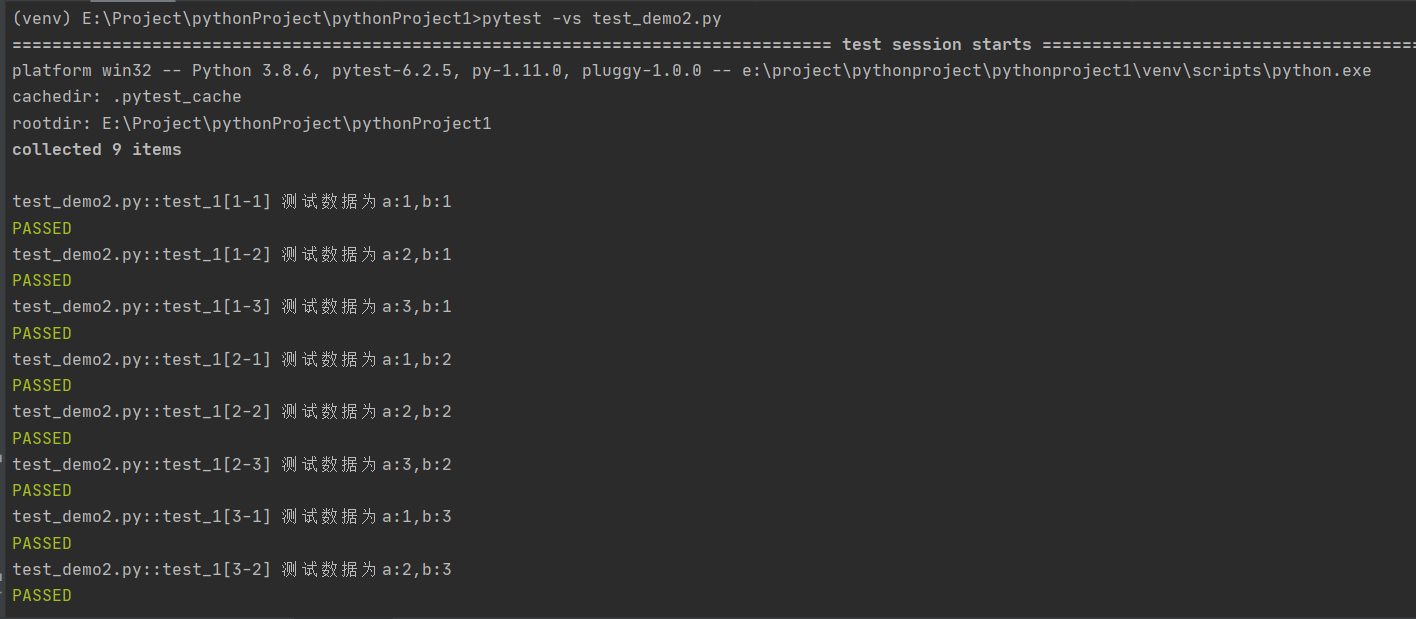The height and width of the screenshot is (619, 1416).
Task: Select the test_1[1-3] test result line
Action: 232,306
